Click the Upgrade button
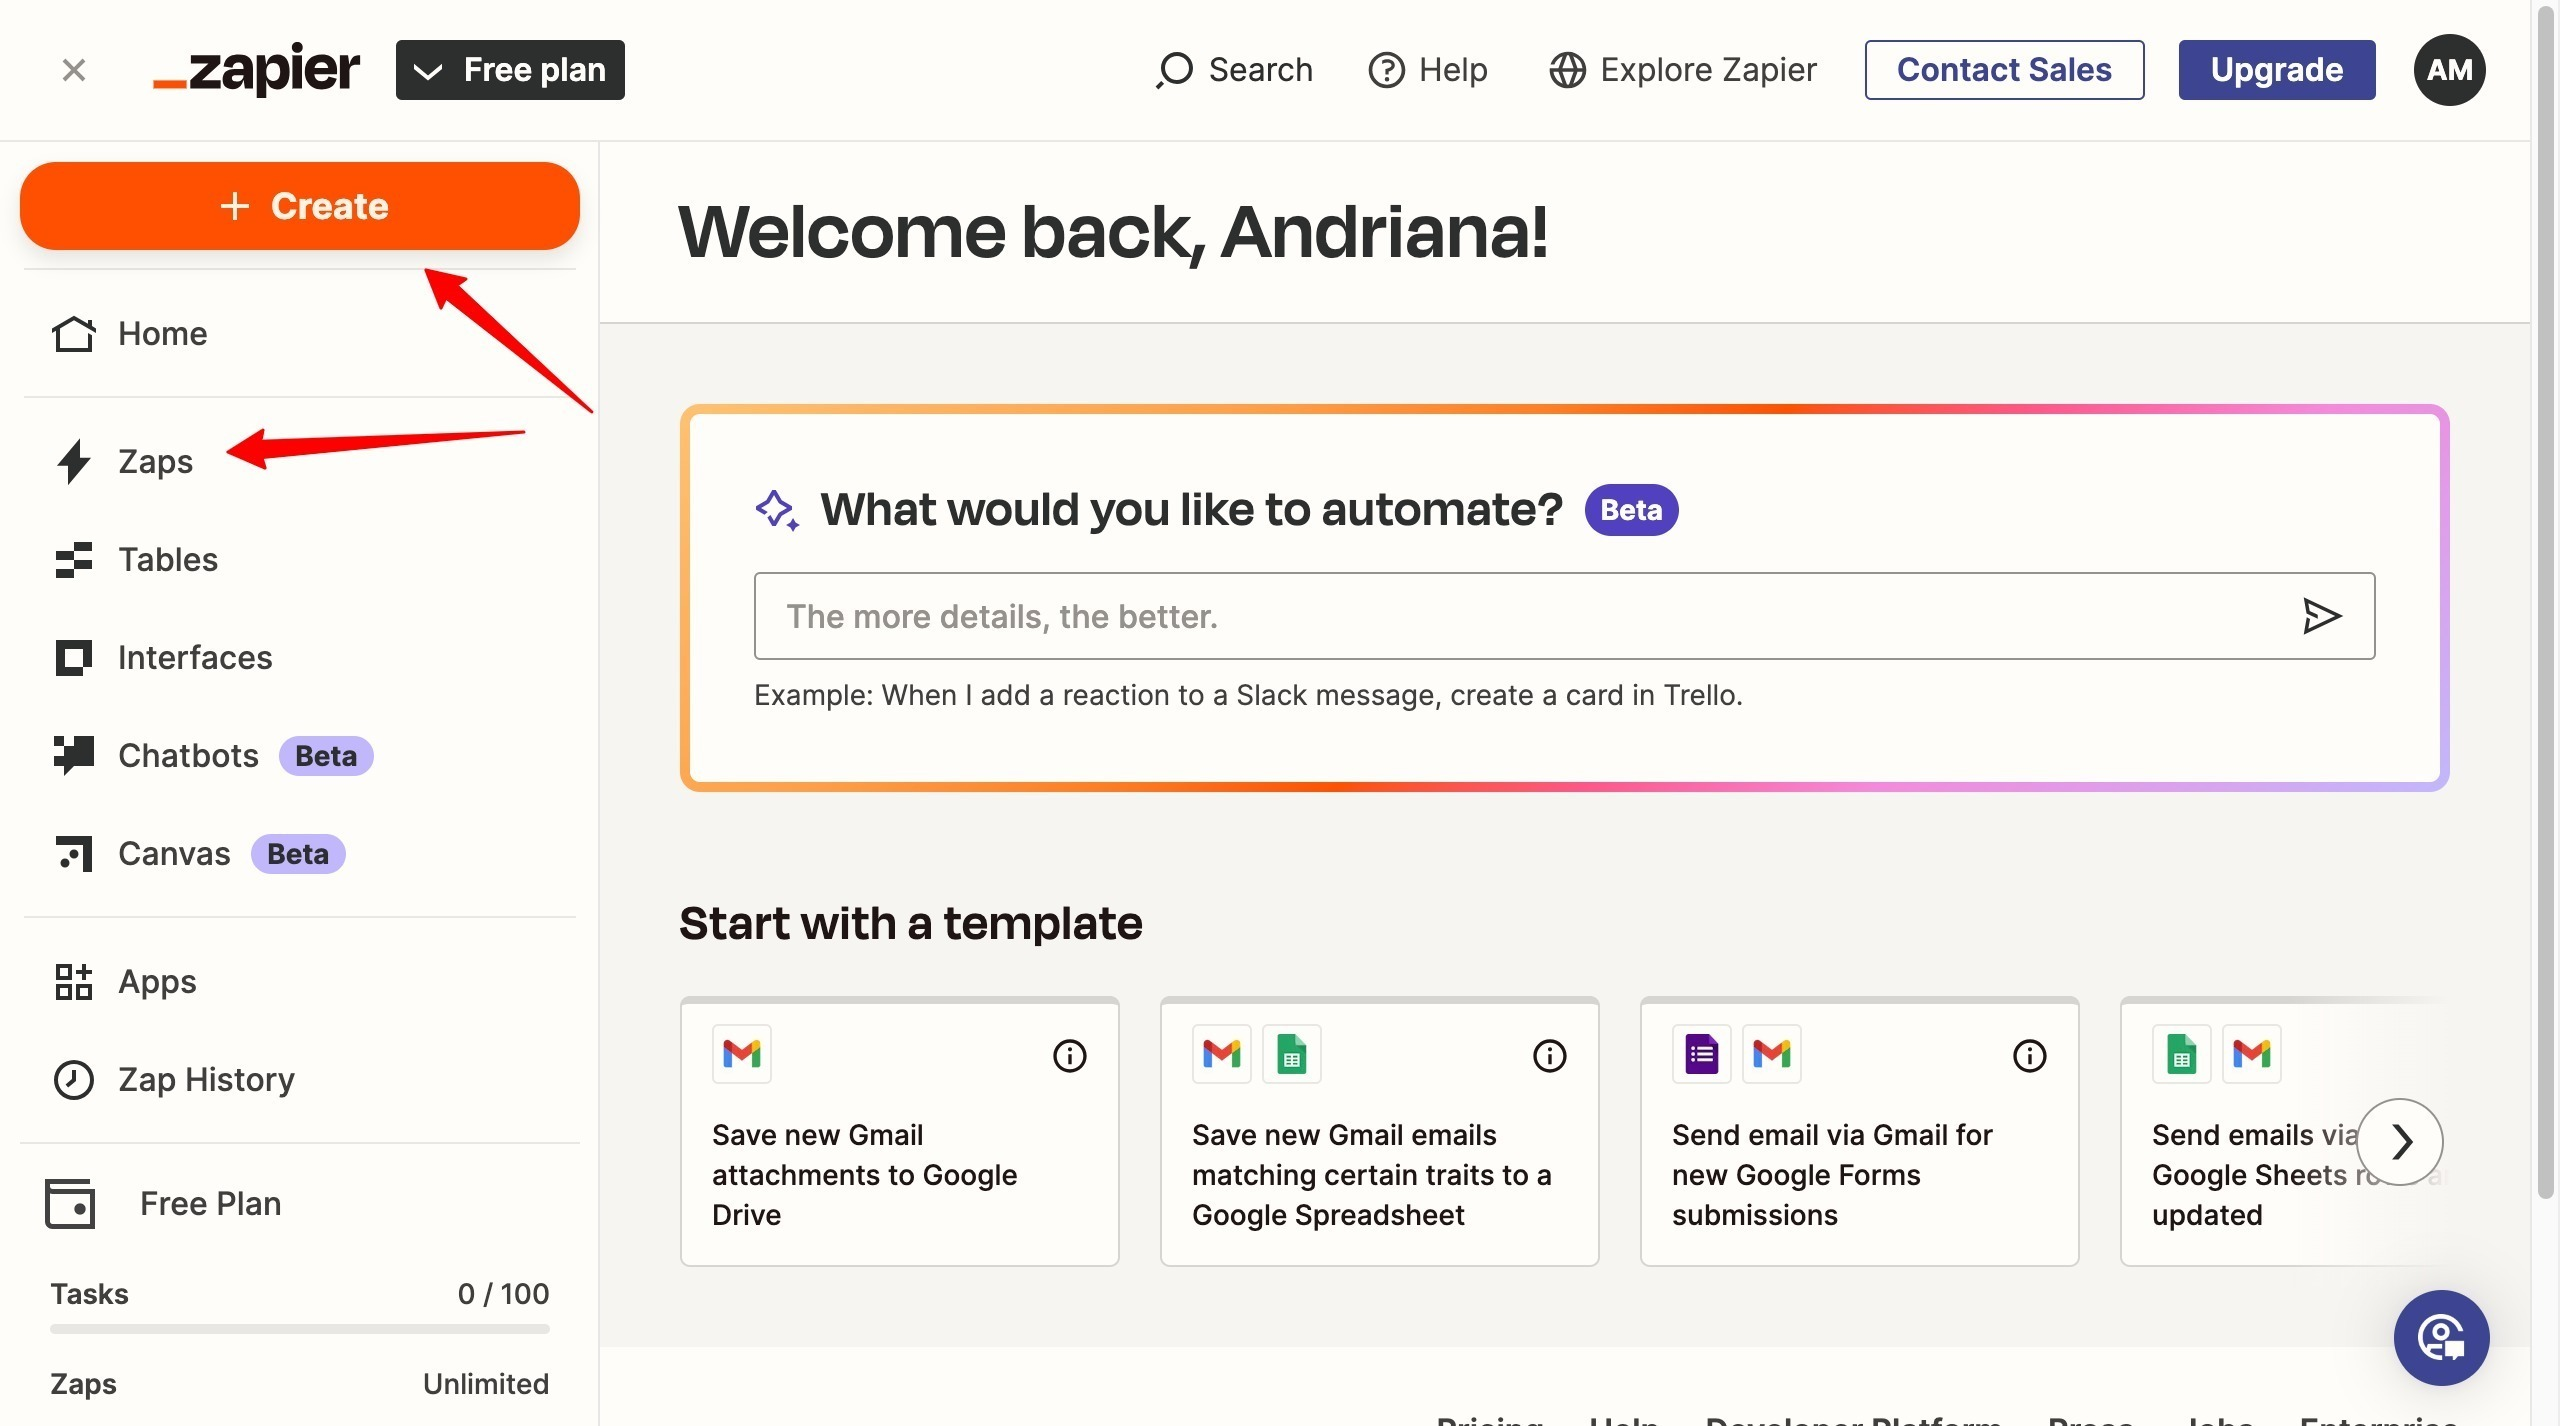This screenshot has height=1426, width=2560. (x=2276, y=70)
